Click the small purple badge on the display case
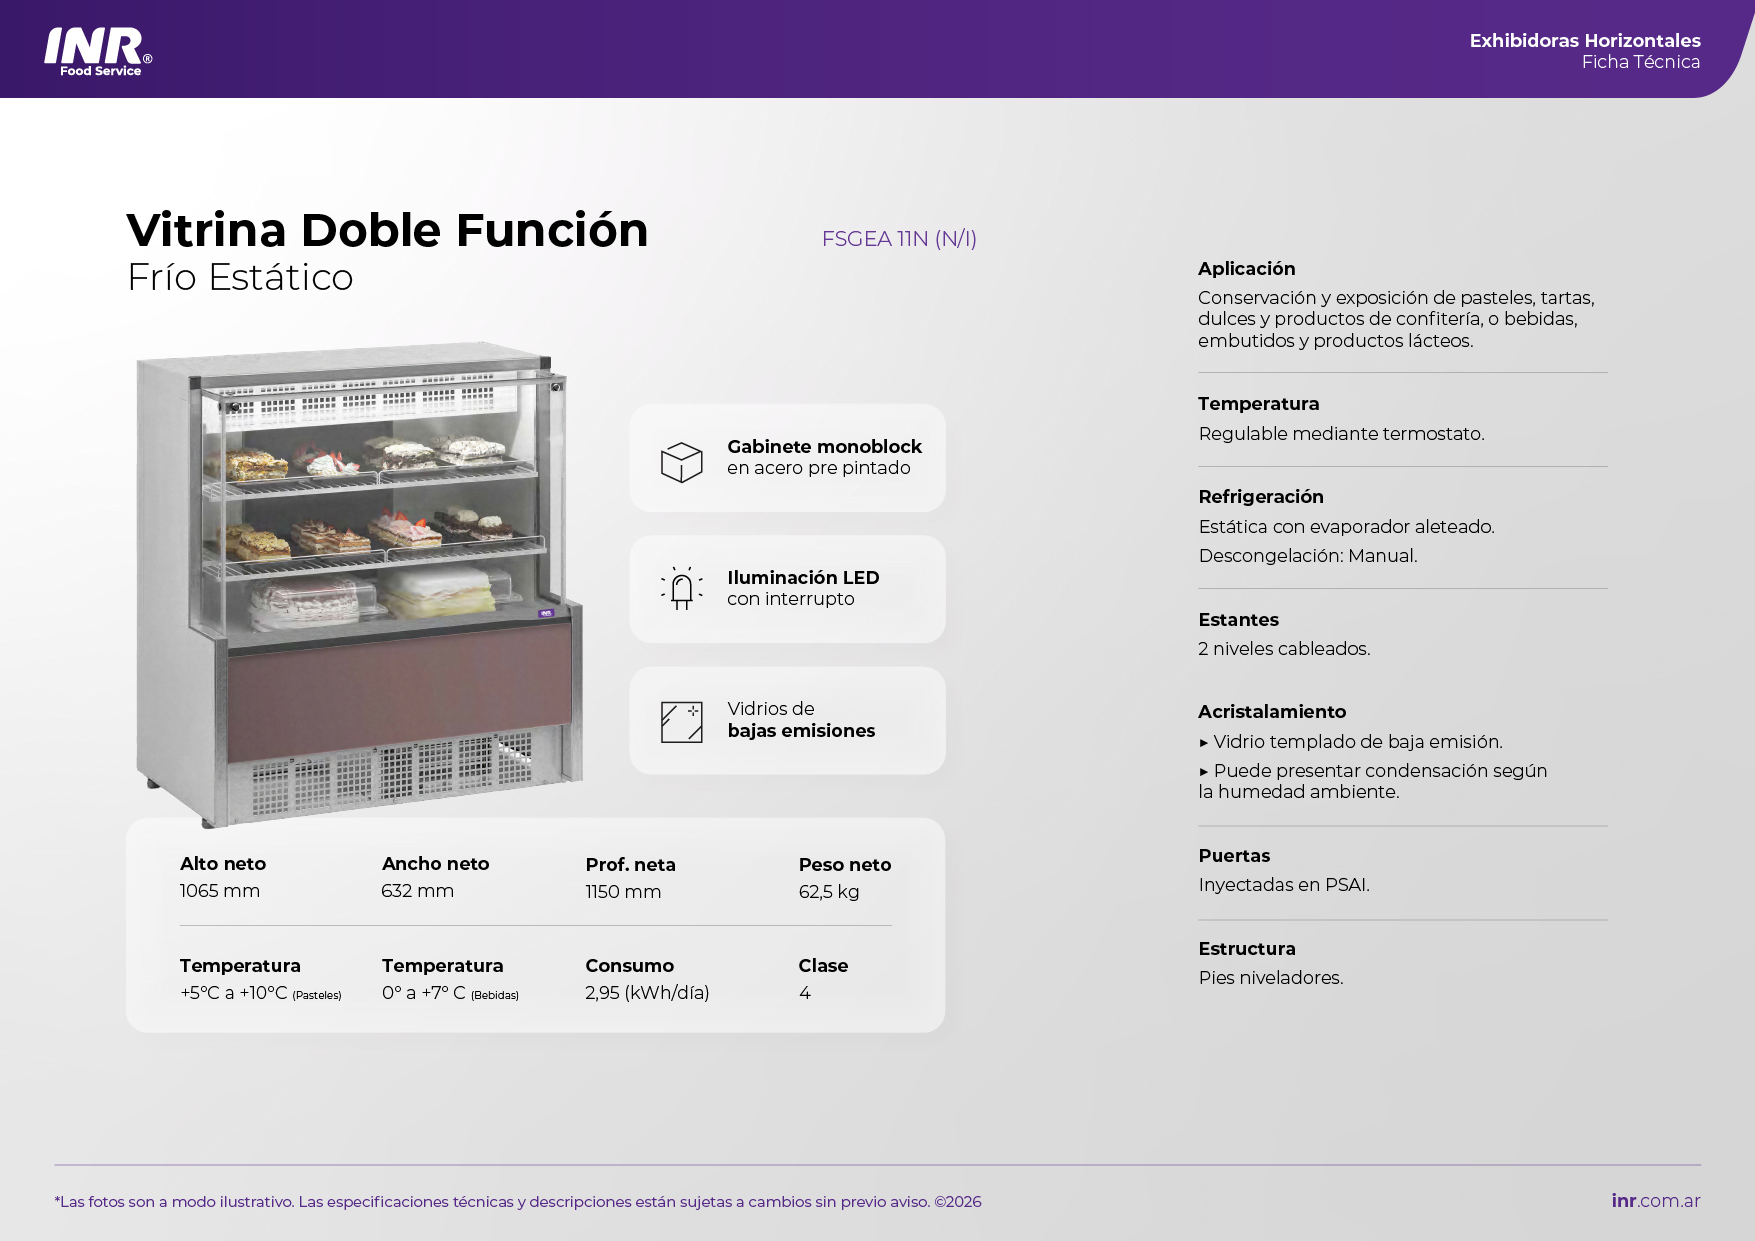Image resolution: width=1755 pixels, height=1241 pixels. [546, 613]
